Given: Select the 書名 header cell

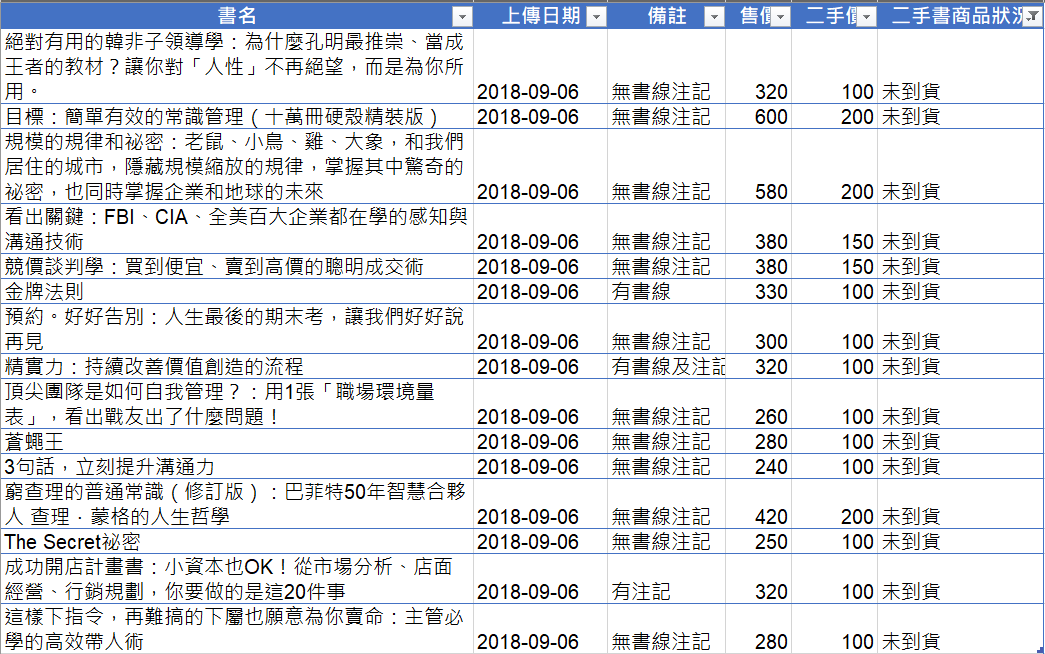Looking at the screenshot, I should pyautogui.click(x=237, y=16).
